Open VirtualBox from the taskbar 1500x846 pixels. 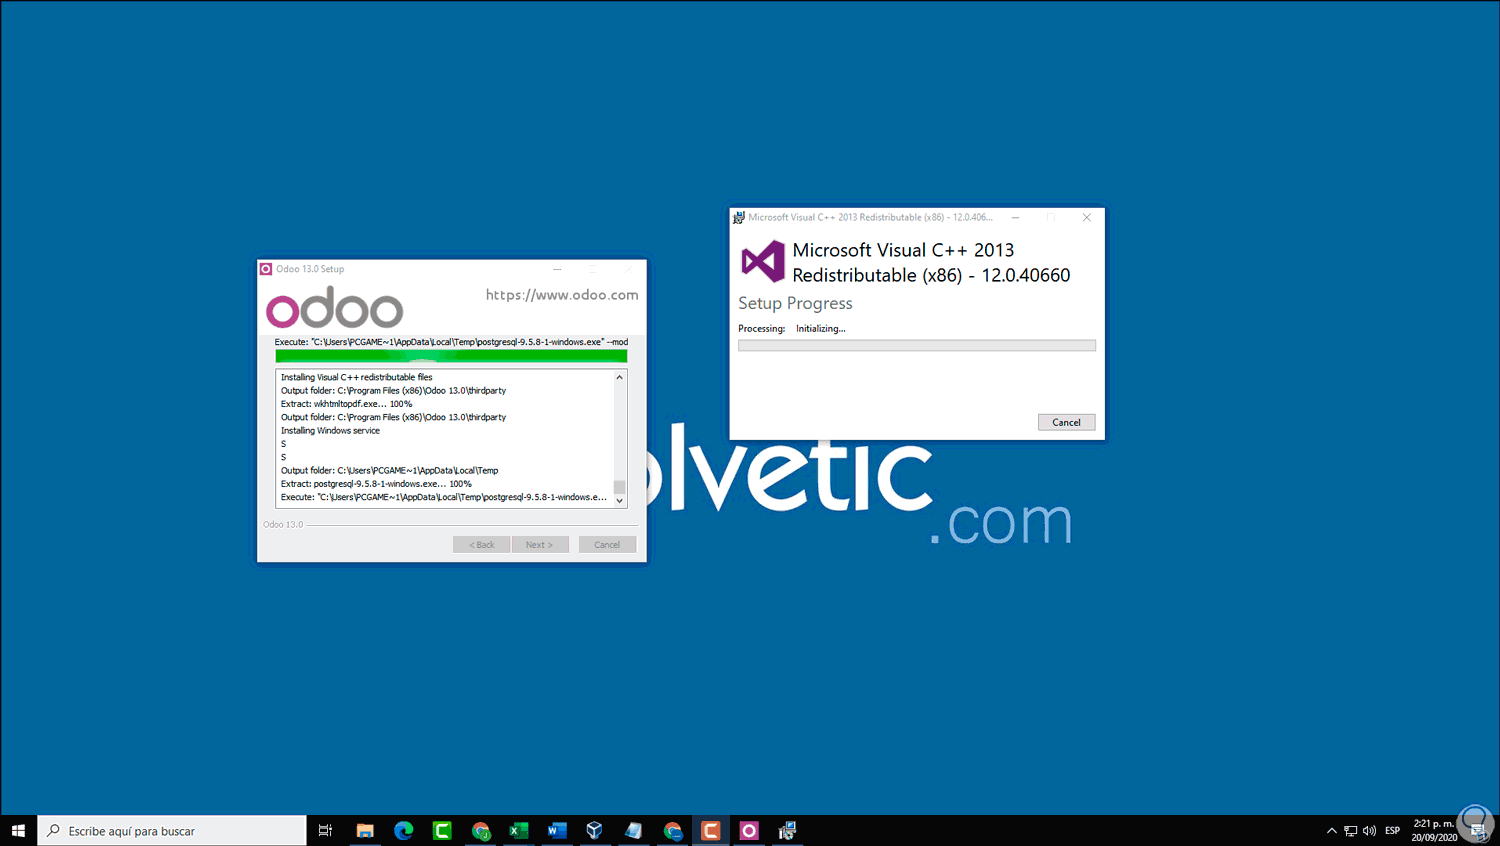(x=594, y=830)
